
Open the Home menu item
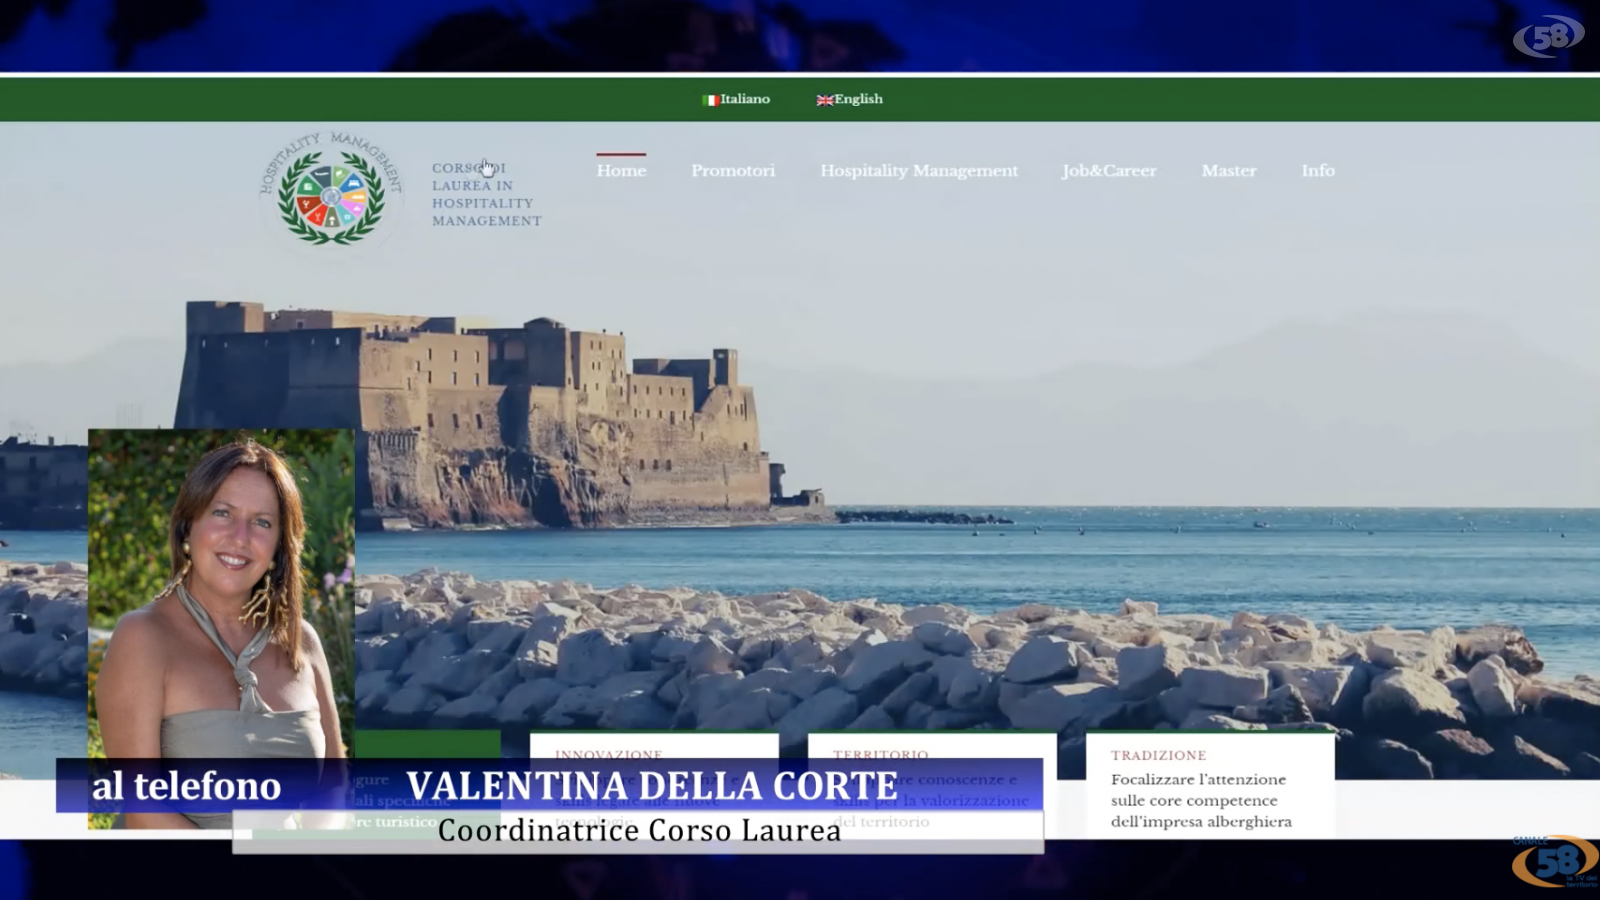click(621, 170)
